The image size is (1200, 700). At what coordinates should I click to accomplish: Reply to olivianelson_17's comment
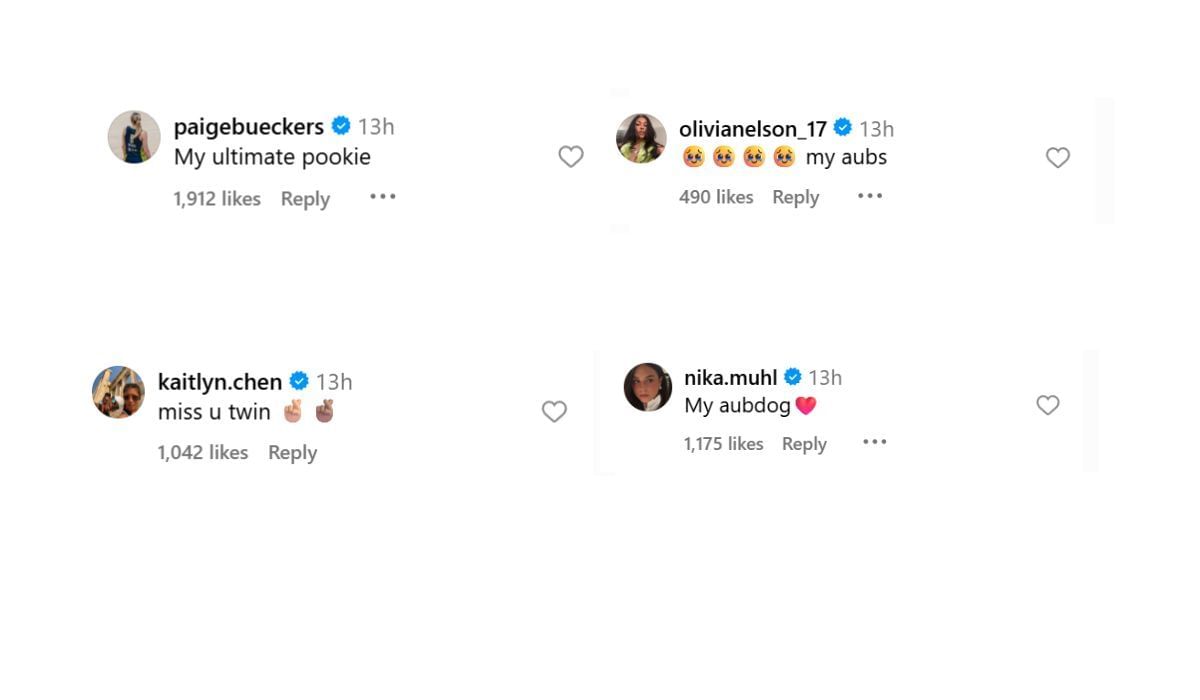(795, 198)
